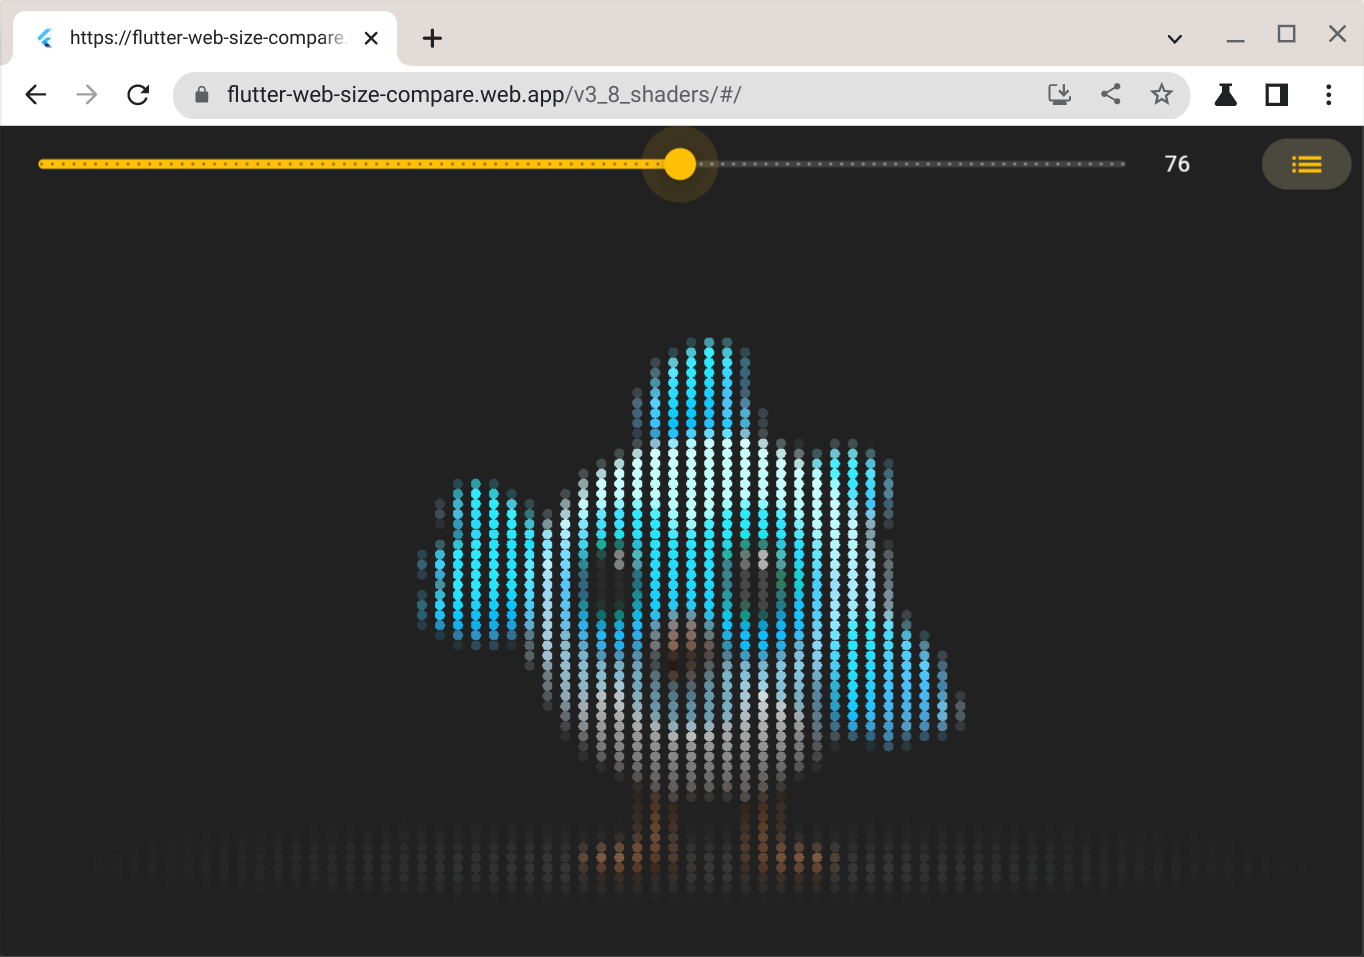Image resolution: width=1364 pixels, height=957 pixels.
Task: Maximize the browser window
Action: 1286,35
